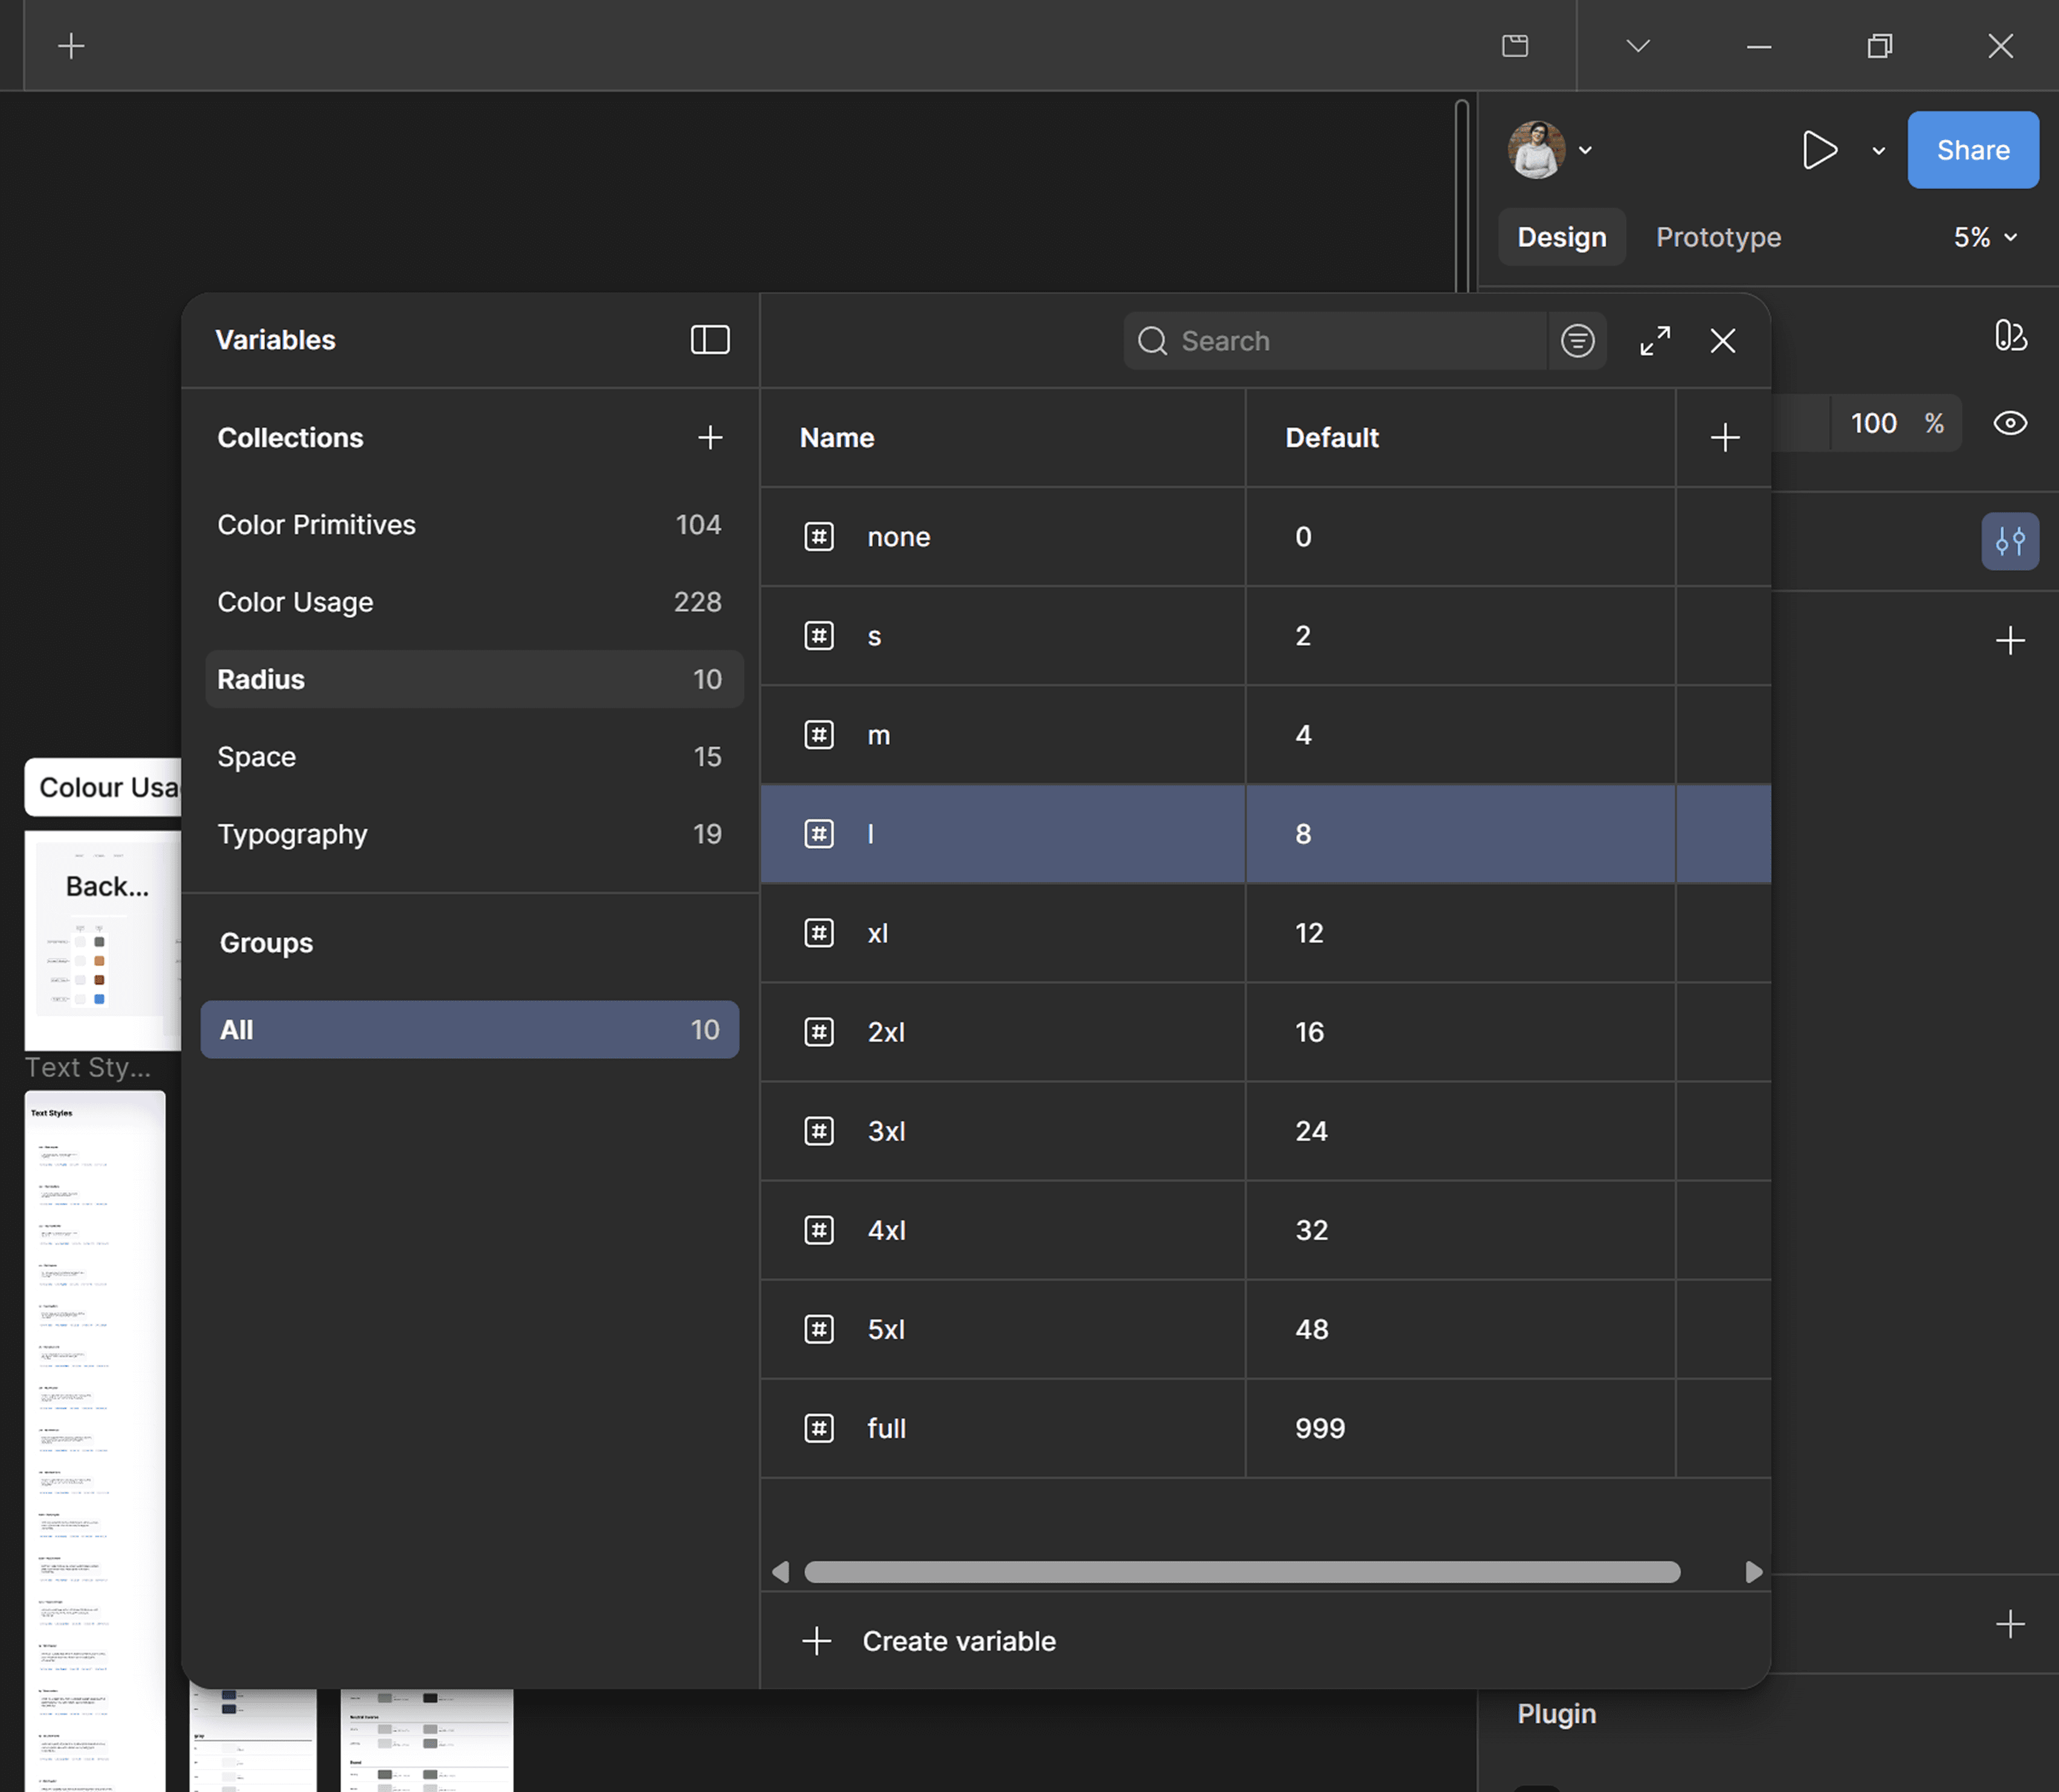This screenshot has width=2059, height=1792.
Task: Toggle layer visibility eye icon
Action: click(2009, 423)
